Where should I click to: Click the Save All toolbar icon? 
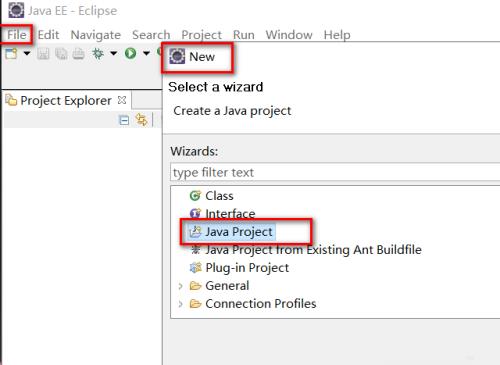point(61,54)
